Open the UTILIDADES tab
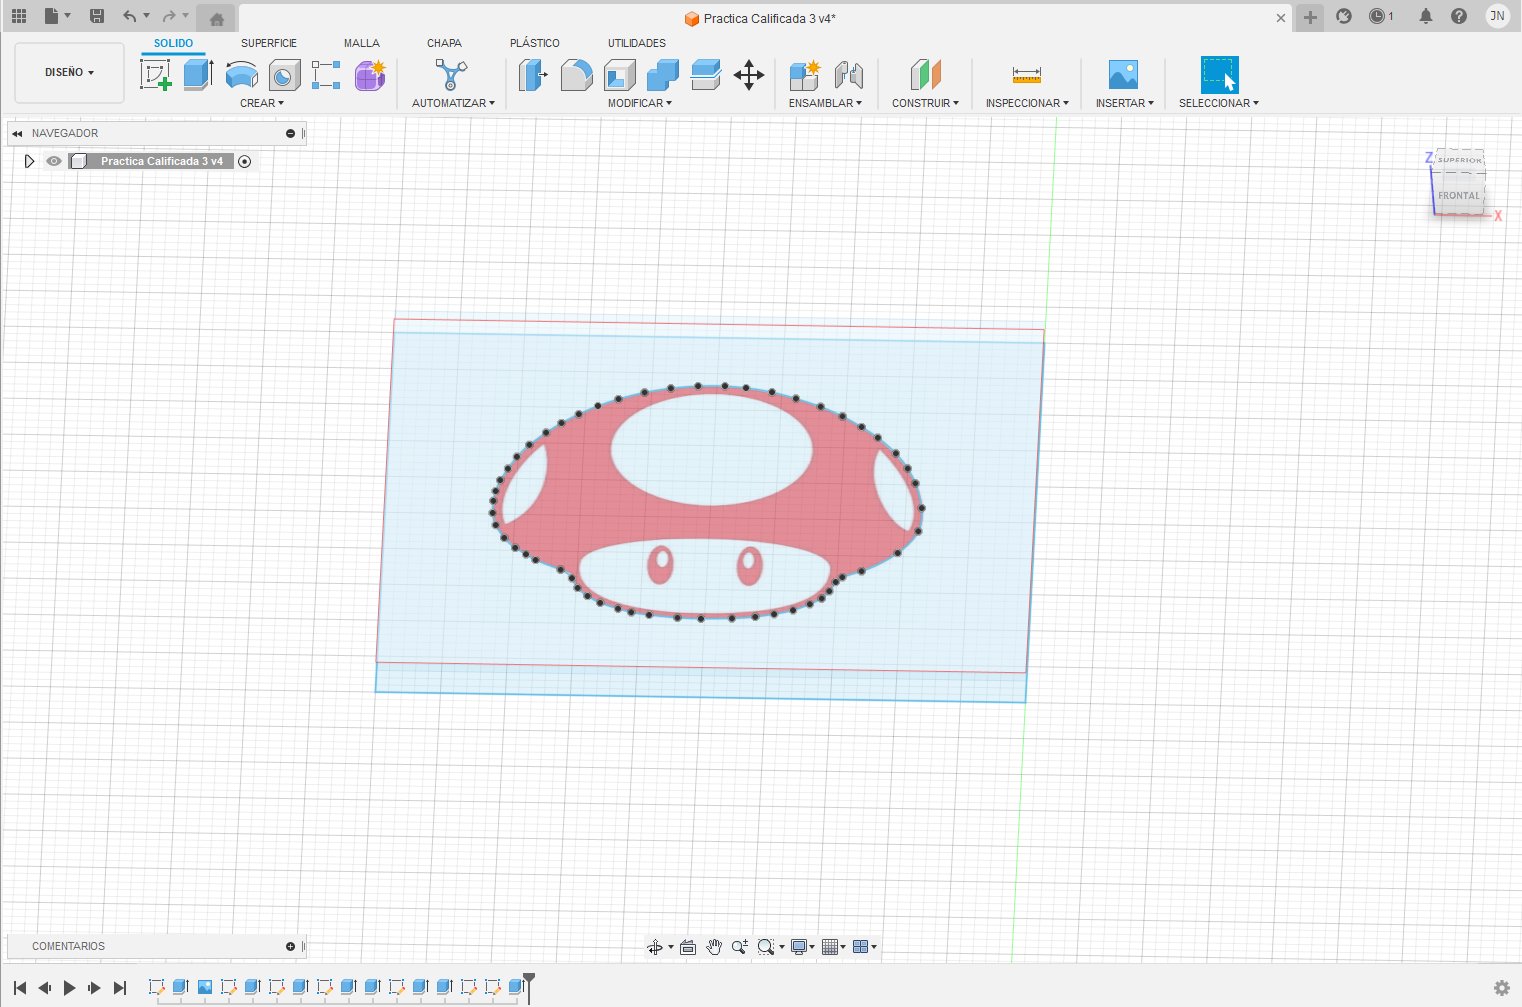1522x1007 pixels. (636, 43)
